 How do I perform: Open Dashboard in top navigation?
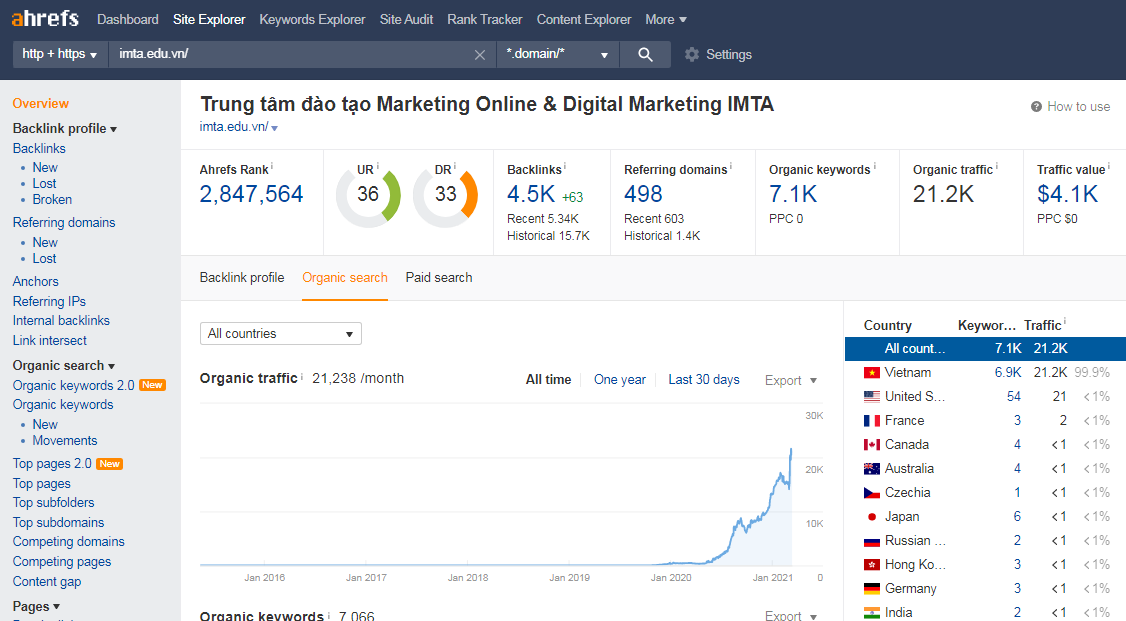click(x=128, y=19)
